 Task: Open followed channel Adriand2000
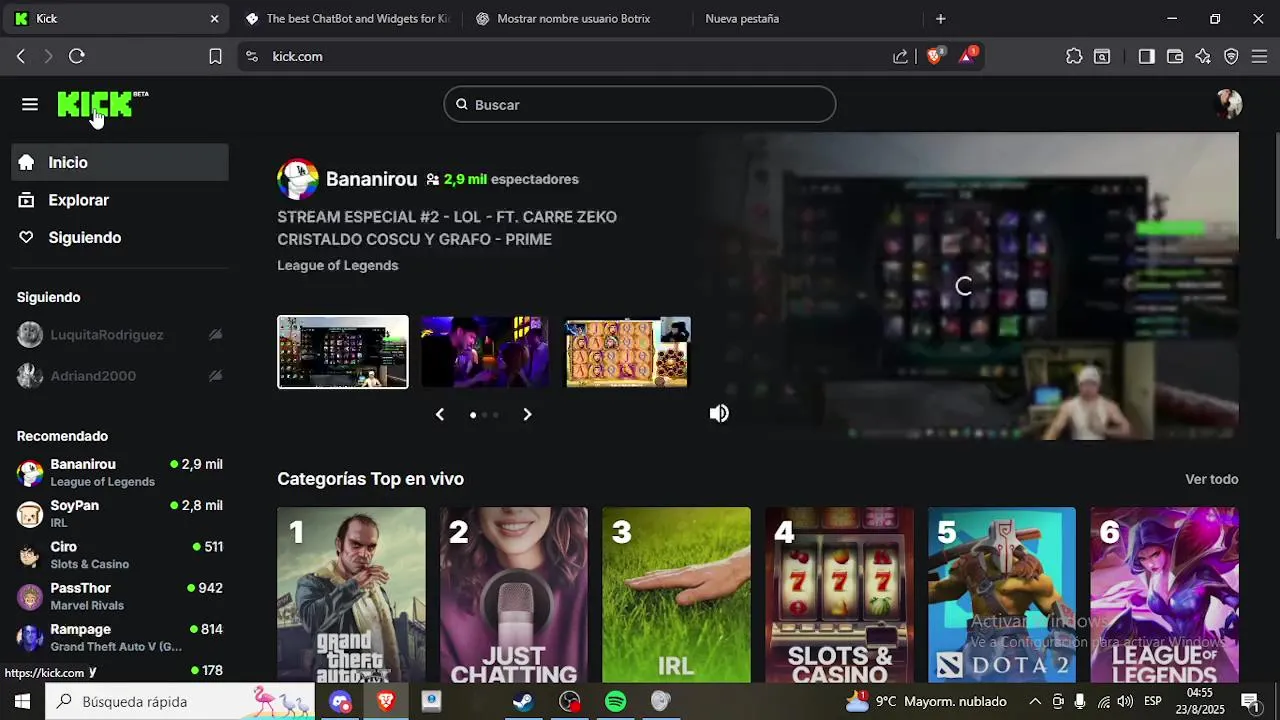(x=120, y=375)
